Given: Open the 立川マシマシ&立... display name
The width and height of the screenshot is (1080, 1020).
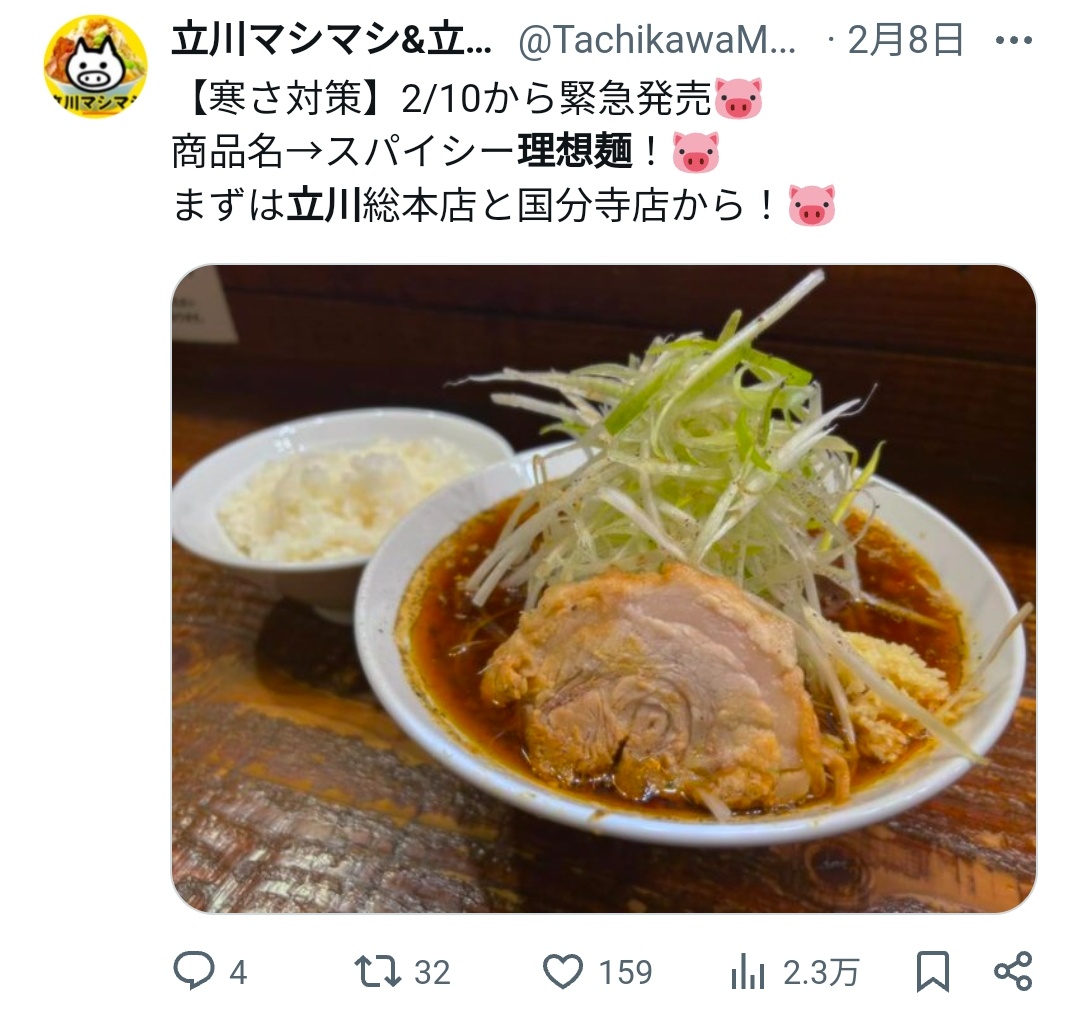Looking at the screenshot, I should [x=331, y=40].
